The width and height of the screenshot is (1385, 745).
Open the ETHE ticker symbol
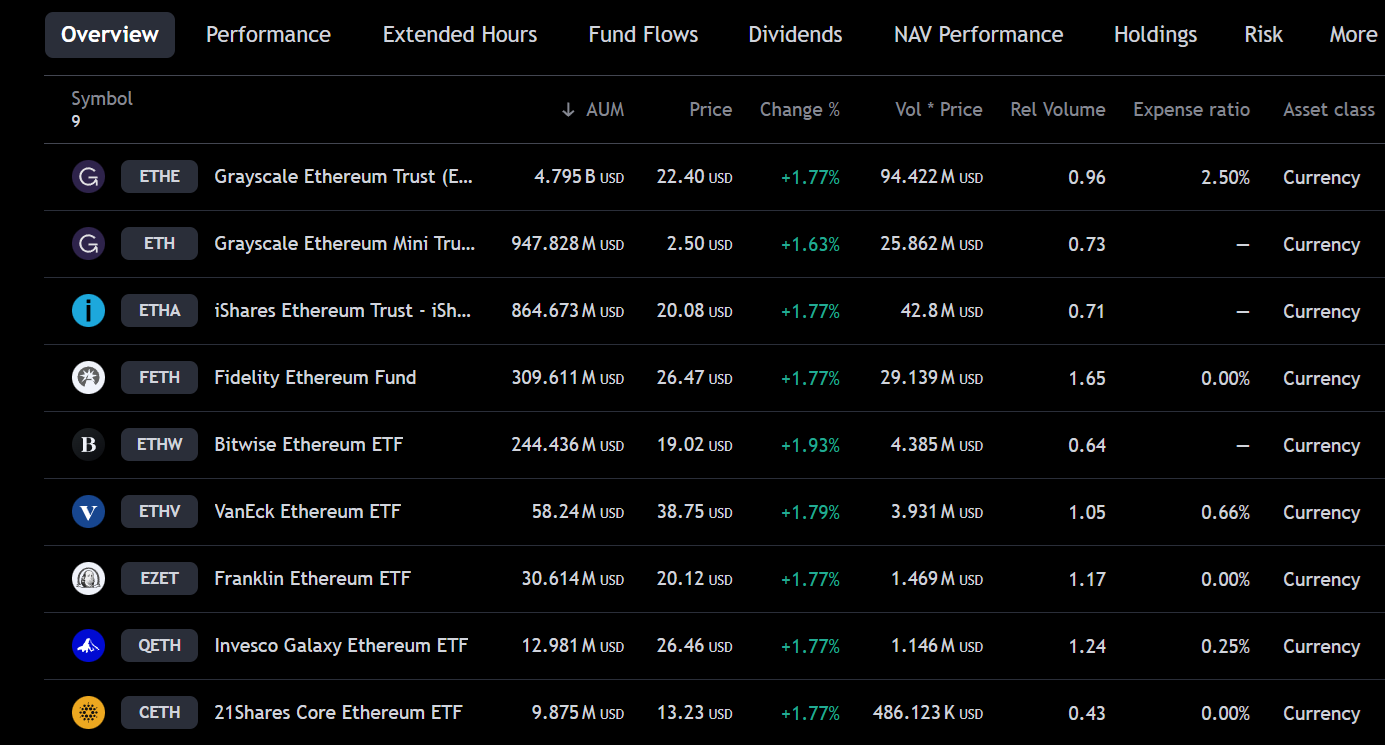click(160, 177)
